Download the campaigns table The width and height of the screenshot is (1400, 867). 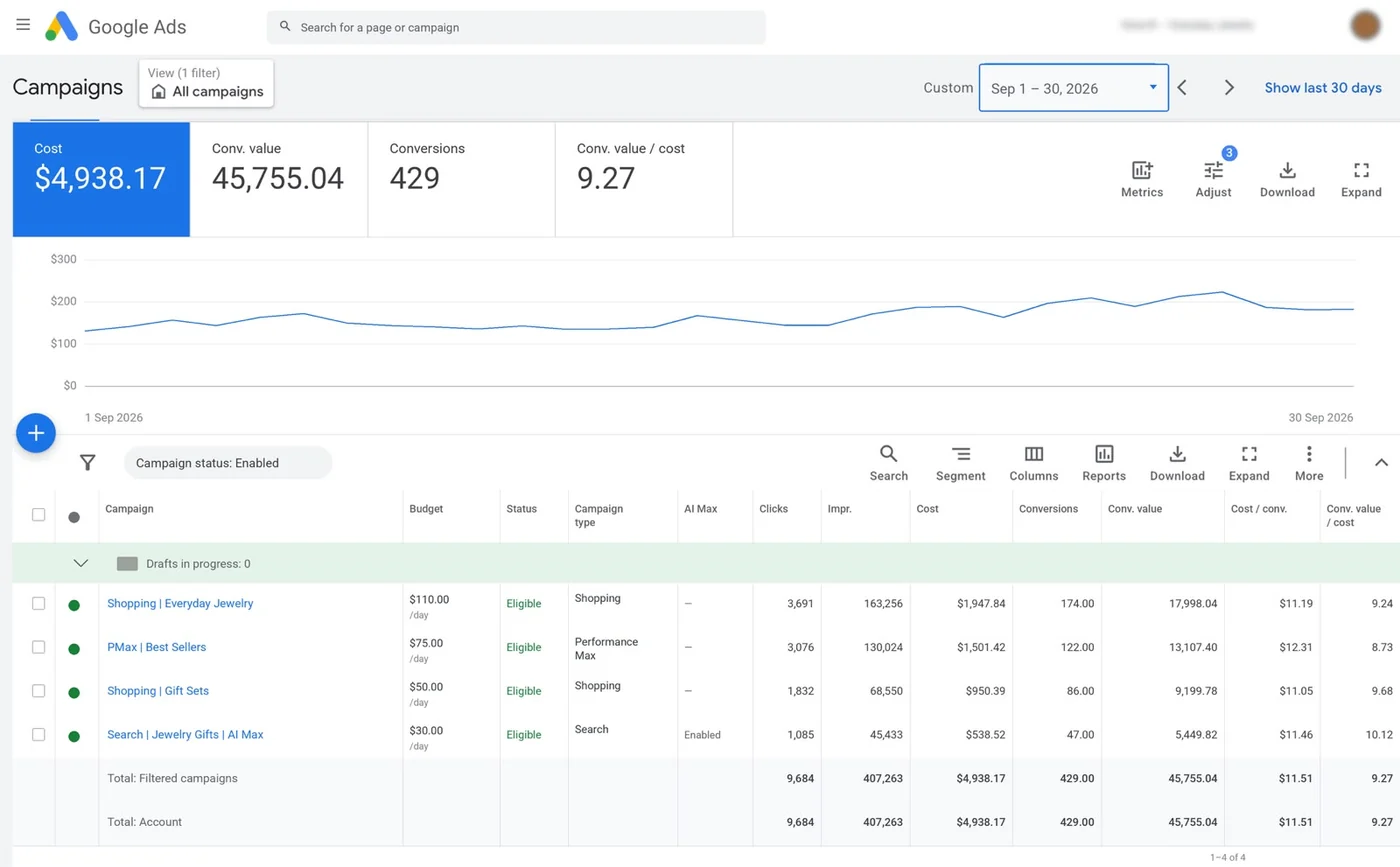point(1177,463)
